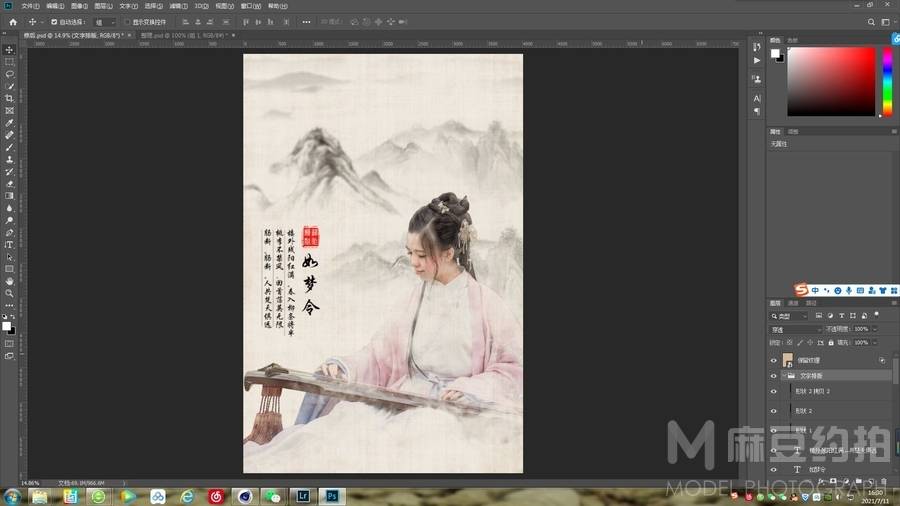Select the Healing Brush tool
Viewport: 900px width, 506px height.
[9, 135]
